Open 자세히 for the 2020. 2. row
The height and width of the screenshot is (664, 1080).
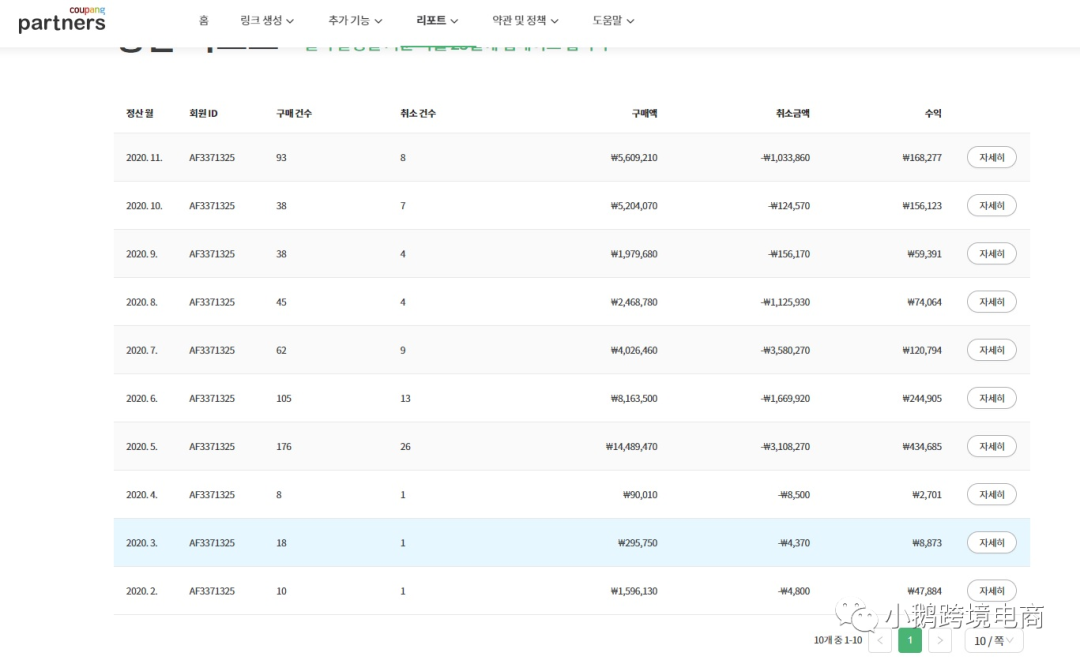coord(992,591)
